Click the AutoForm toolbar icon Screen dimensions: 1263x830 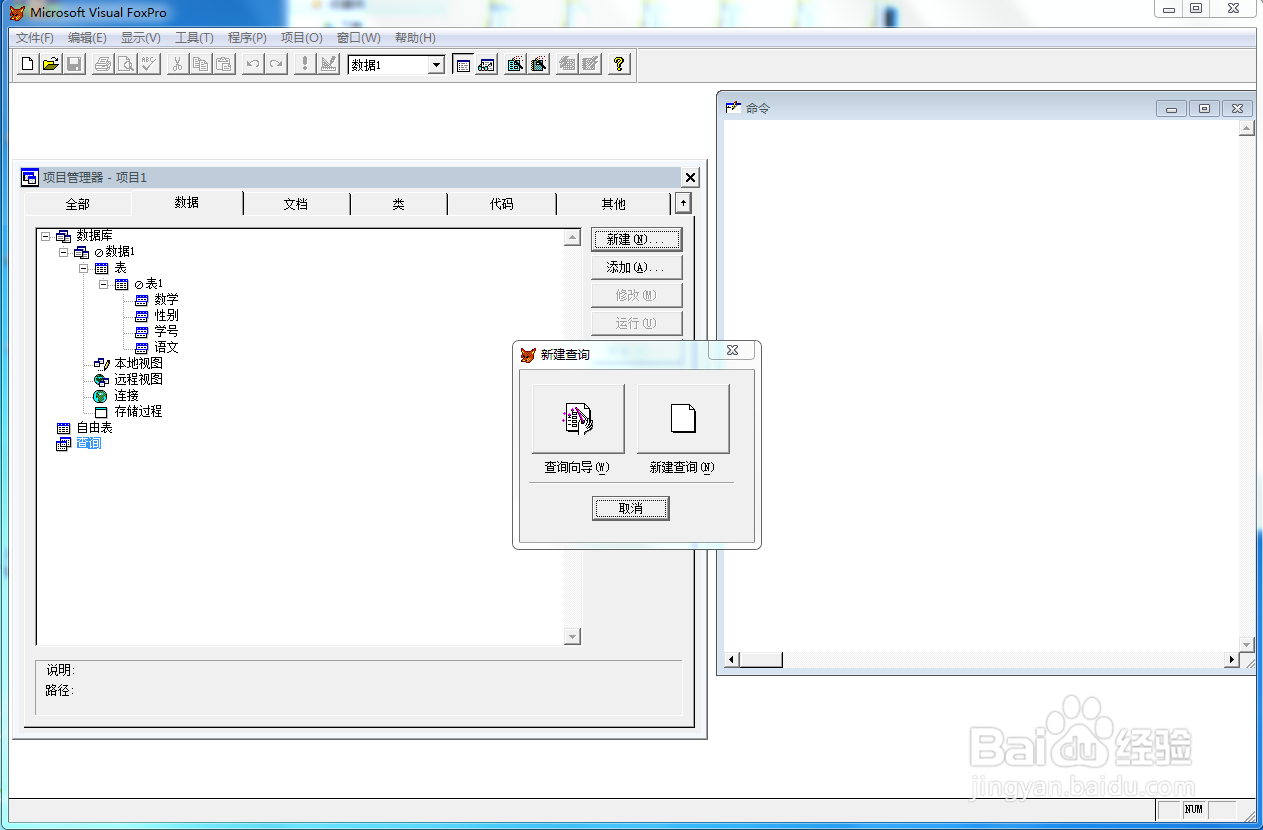[x=567, y=64]
